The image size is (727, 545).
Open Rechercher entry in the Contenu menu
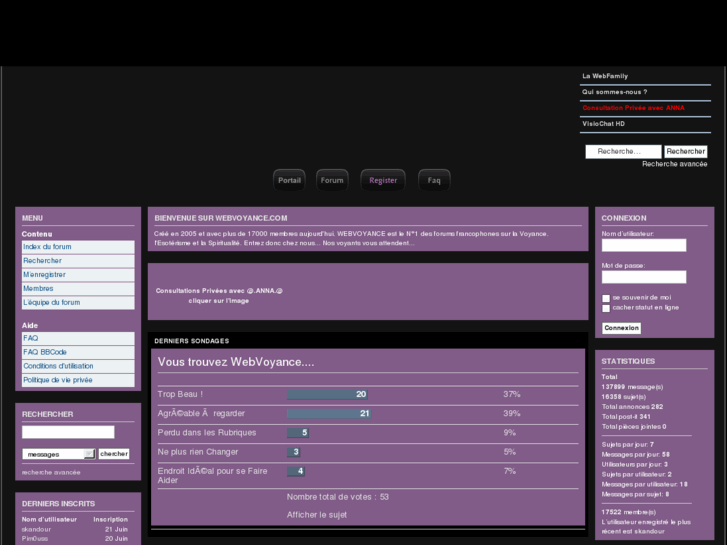tap(78, 261)
